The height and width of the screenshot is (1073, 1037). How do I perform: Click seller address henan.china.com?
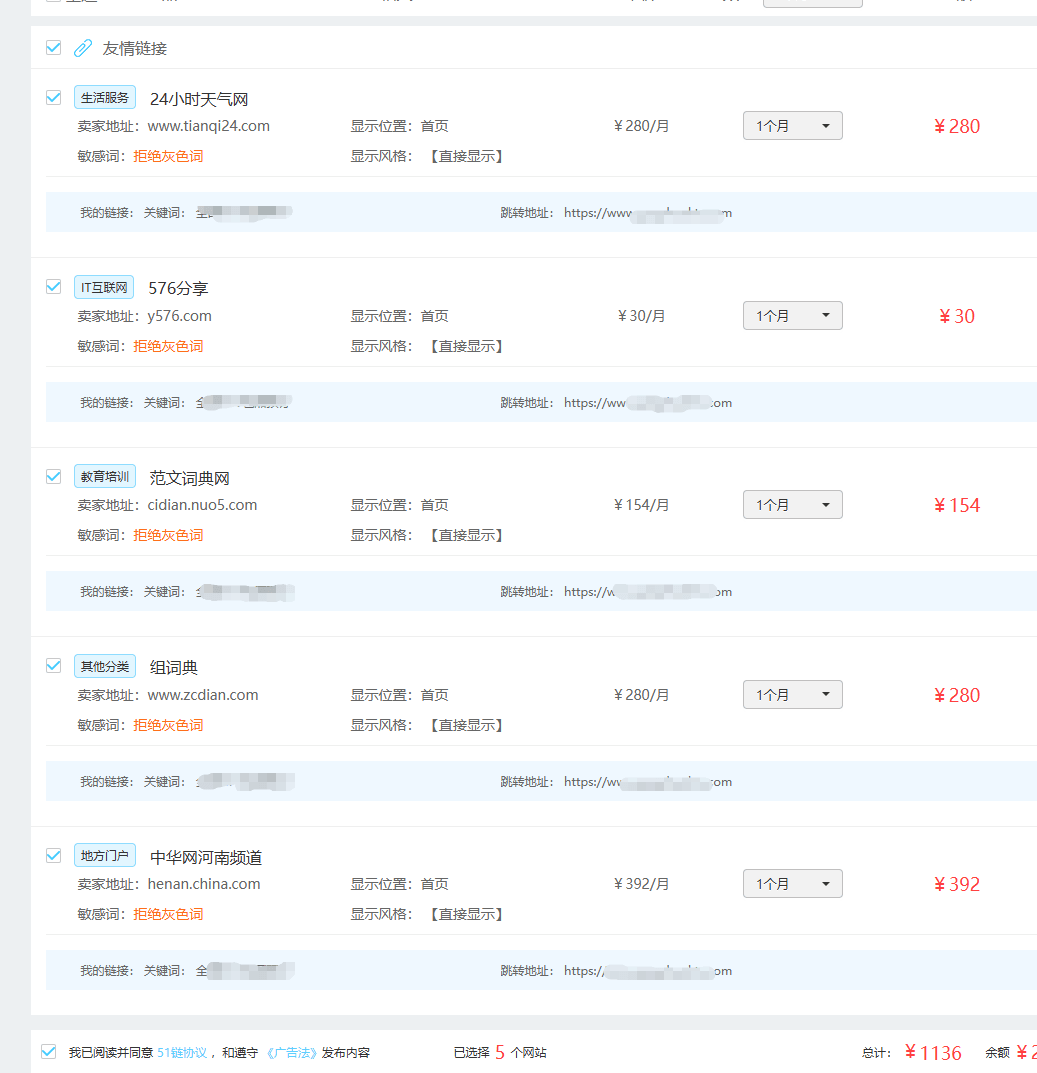pos(204,884)
